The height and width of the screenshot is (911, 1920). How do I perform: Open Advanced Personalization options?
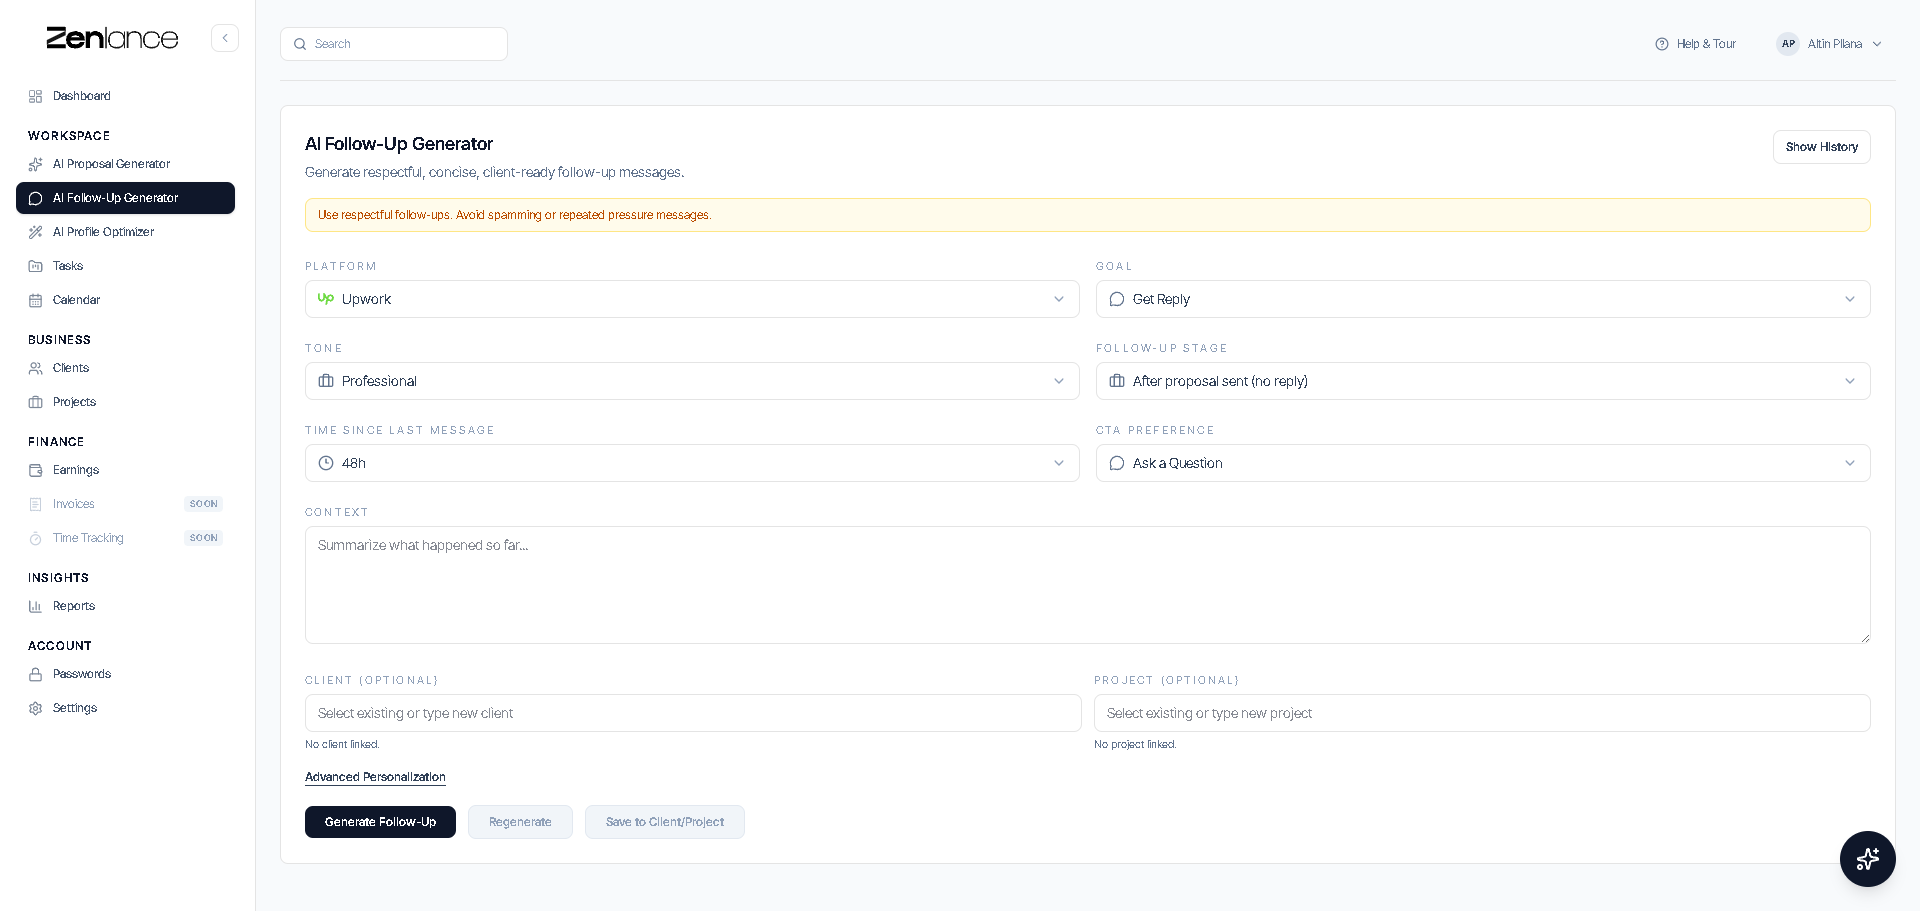[375, 777]
